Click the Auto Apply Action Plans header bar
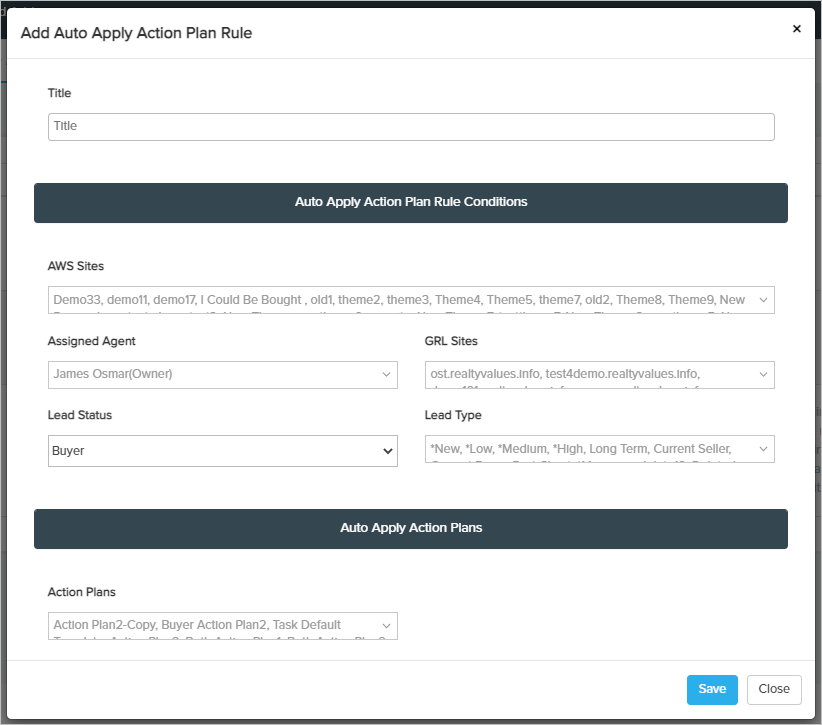The width and height of the screenshot is (822, 725). tap(410, 528)
